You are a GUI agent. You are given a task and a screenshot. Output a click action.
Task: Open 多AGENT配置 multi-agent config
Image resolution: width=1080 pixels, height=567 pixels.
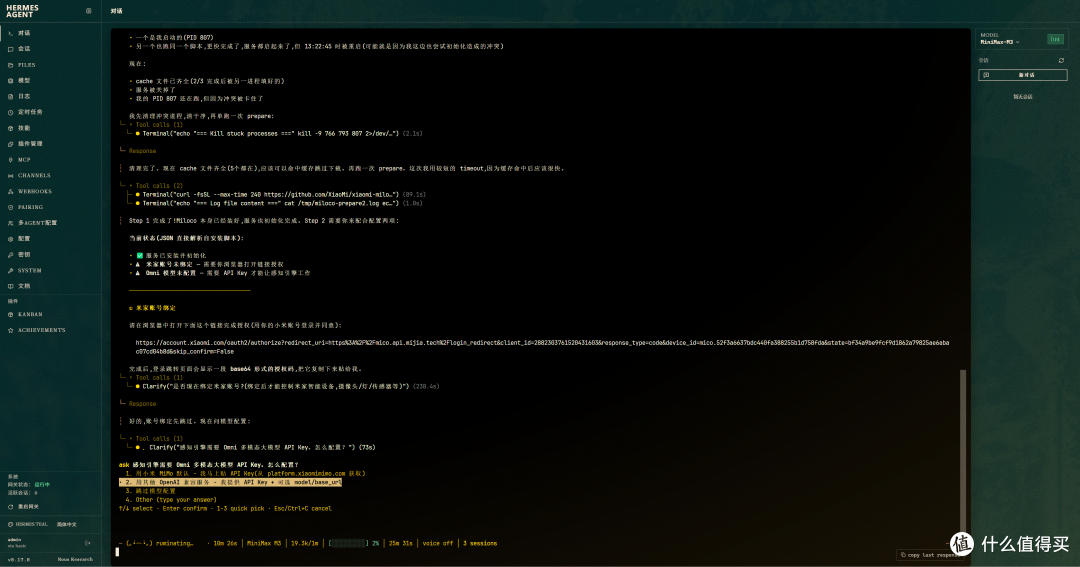pos(50,223)
